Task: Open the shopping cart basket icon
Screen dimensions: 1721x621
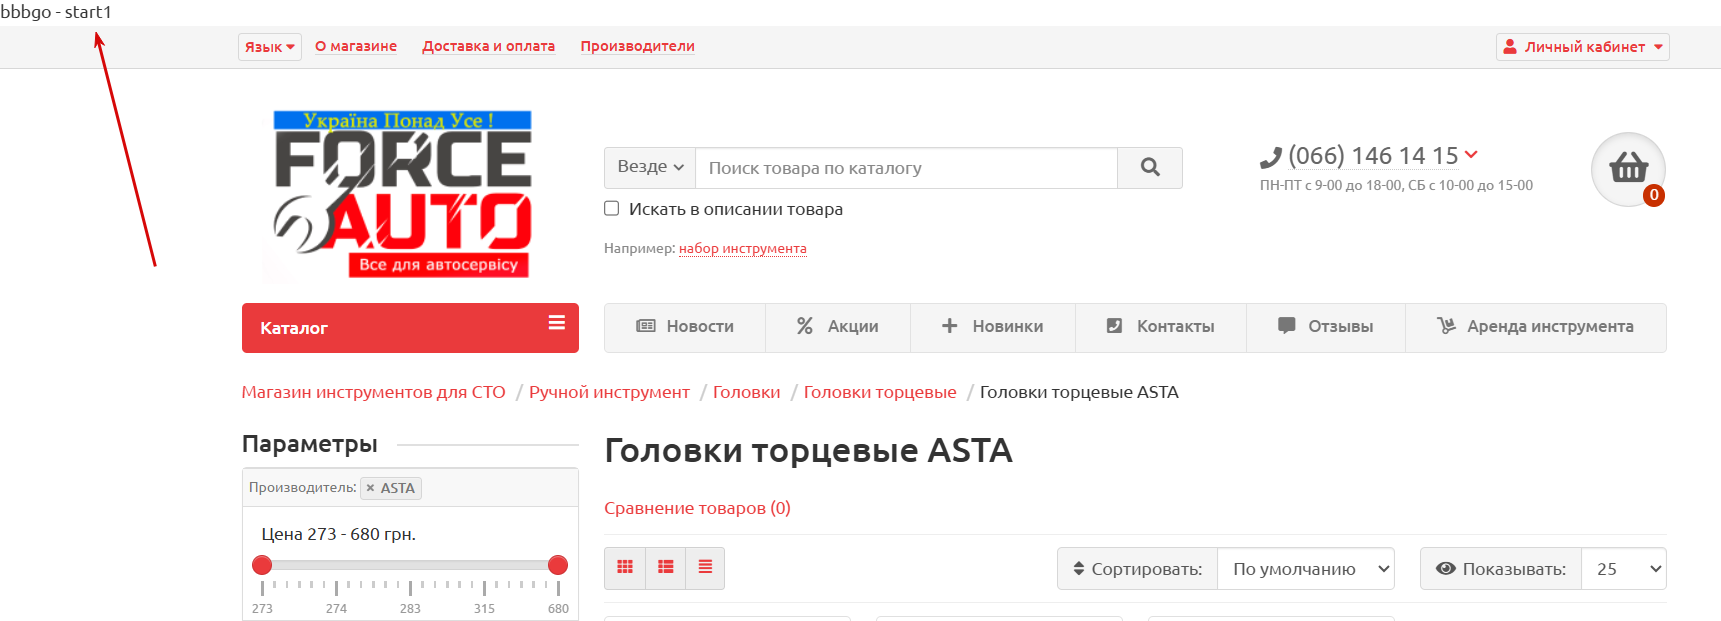Action: pos(1628,169)
